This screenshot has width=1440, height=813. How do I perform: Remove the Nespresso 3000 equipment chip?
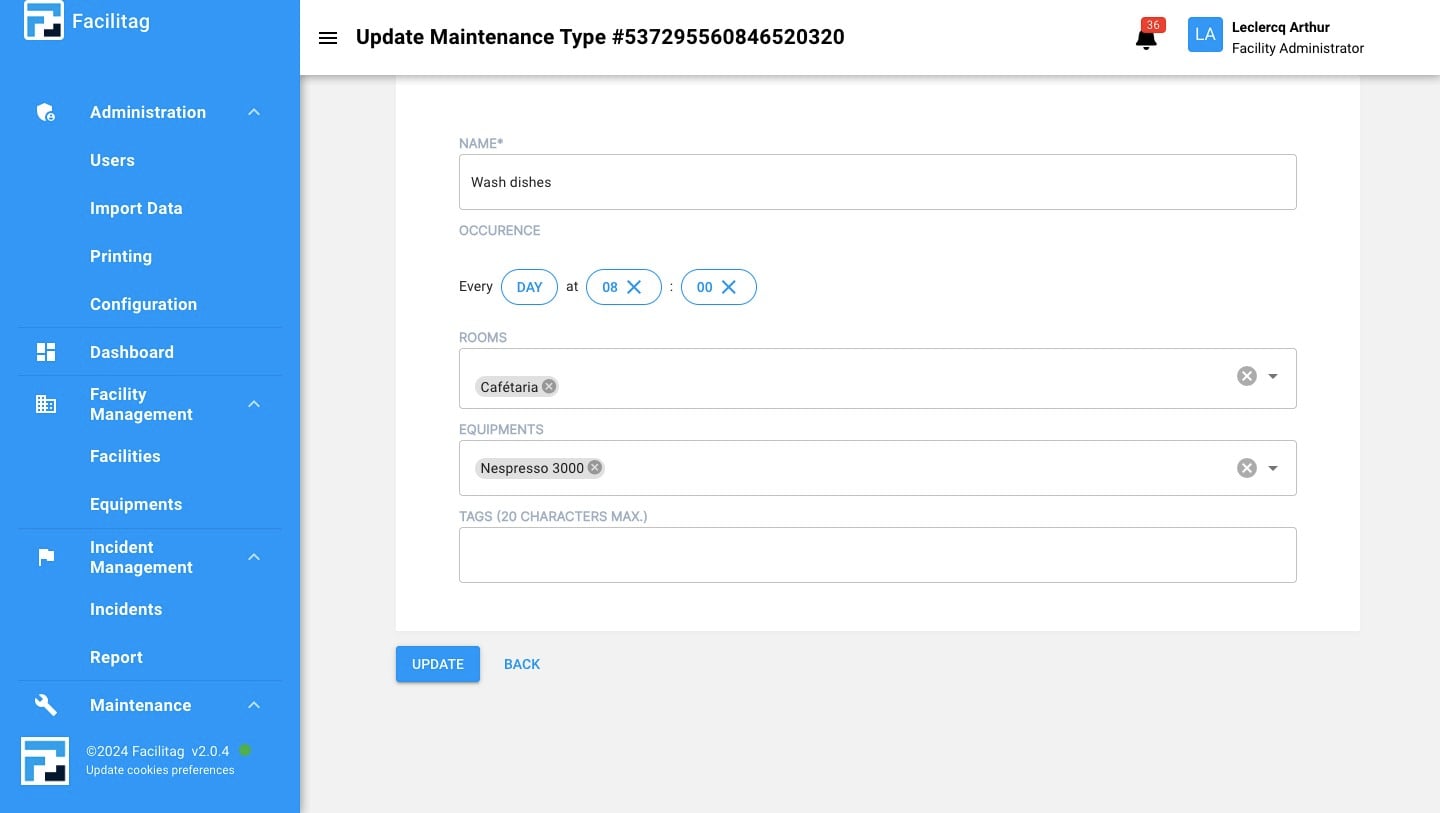[x=595, y=468]
